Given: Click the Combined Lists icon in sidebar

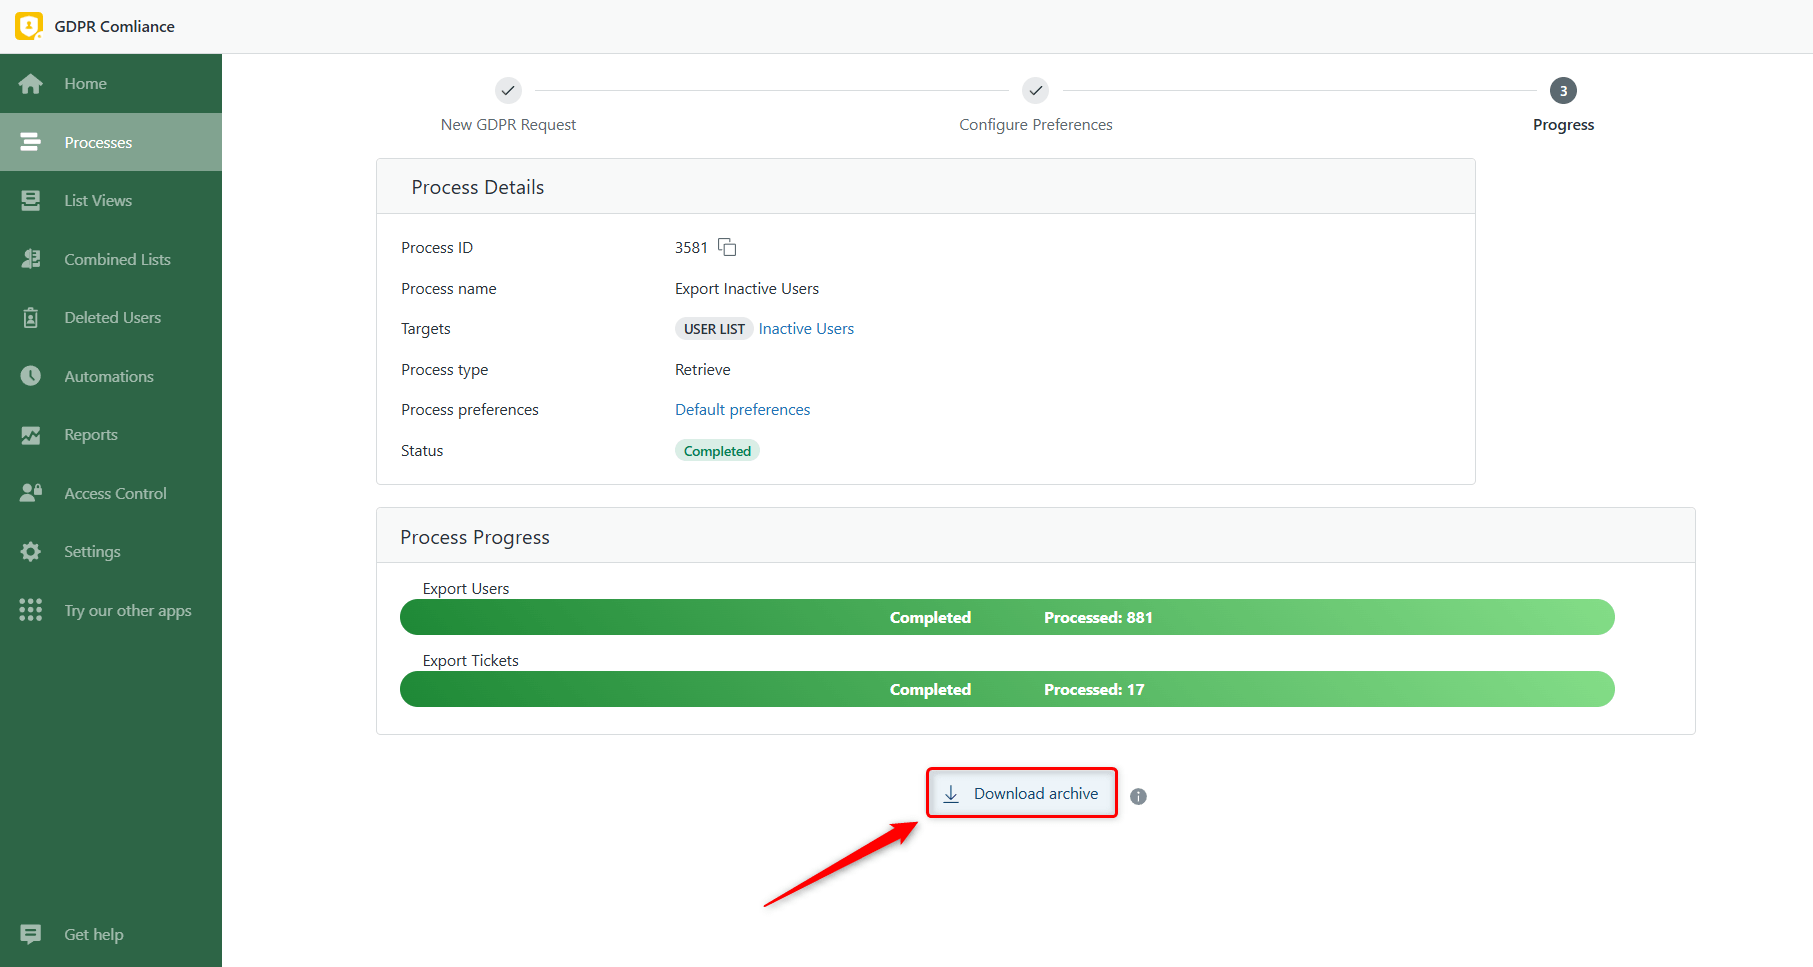Looking at the screenshot, I should [31, 259].
